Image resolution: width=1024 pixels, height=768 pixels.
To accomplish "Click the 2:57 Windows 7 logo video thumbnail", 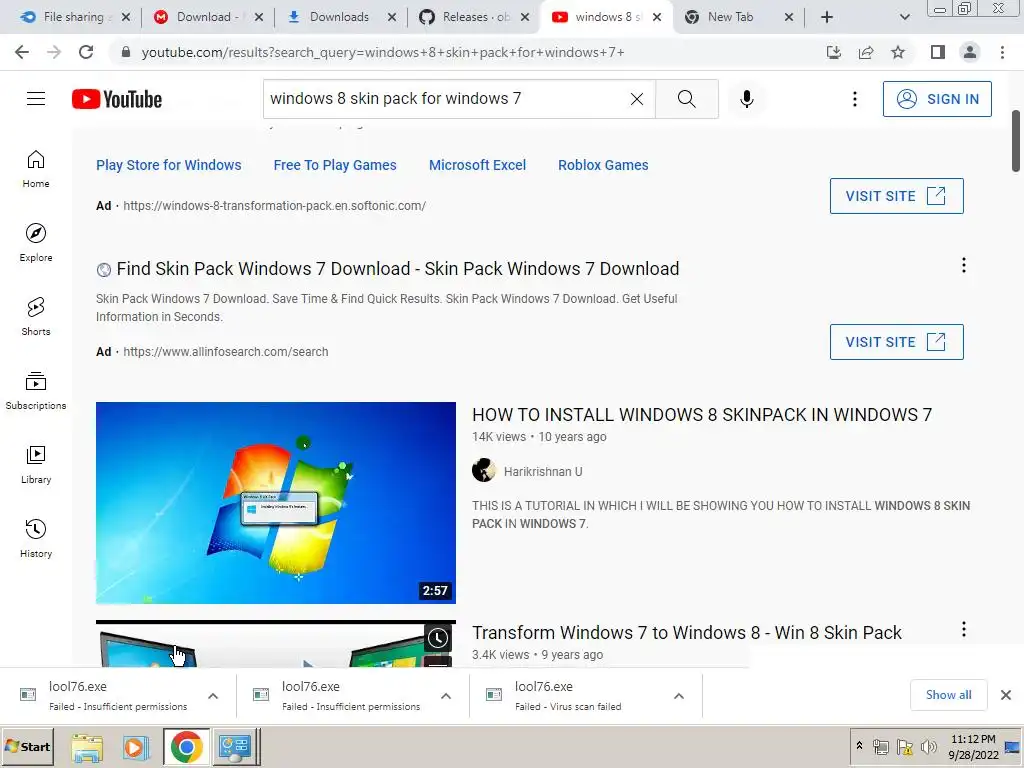I will (x=276, y=503).
